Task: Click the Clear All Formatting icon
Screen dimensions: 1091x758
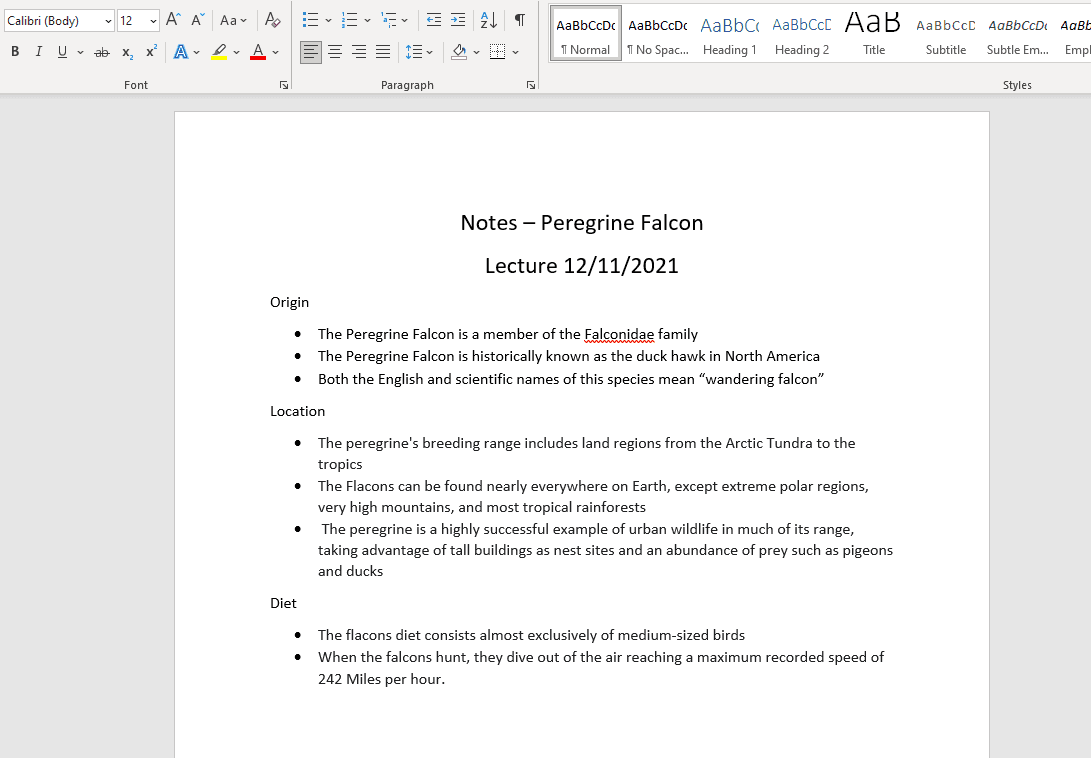Action: (x=272, y=20)
